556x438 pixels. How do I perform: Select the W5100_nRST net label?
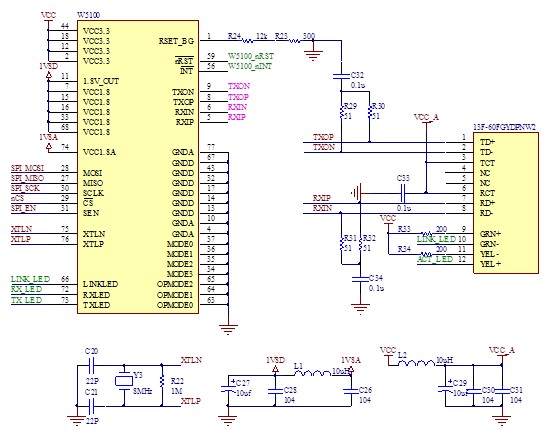pos(251,56)
